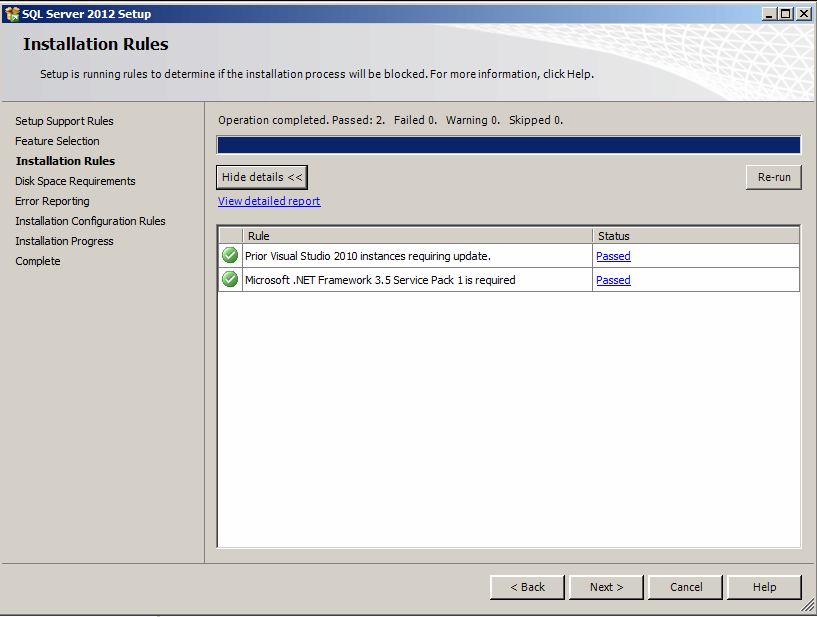Select Disk Space Requirements step
This screenshot has width=817, height=617.
[x=75, y=181]
